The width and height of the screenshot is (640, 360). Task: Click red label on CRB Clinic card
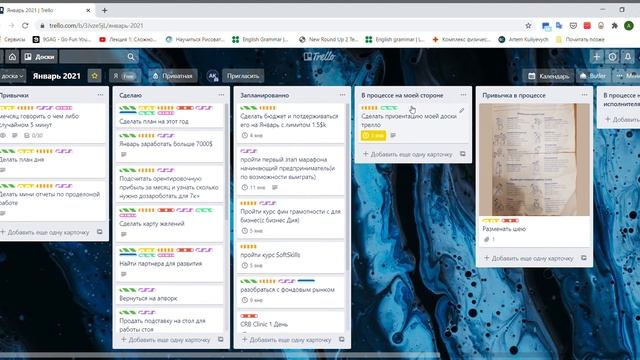point(249,316)
